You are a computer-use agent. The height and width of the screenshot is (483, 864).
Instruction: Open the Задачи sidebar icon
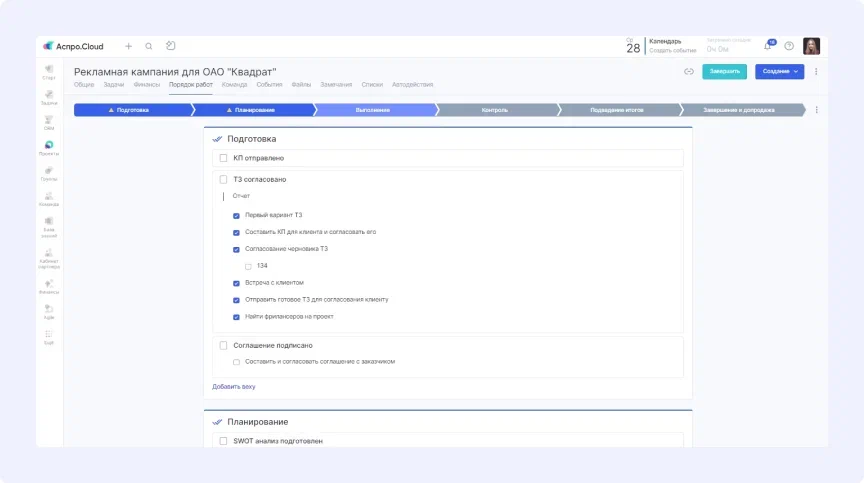(x=49, y=97)
